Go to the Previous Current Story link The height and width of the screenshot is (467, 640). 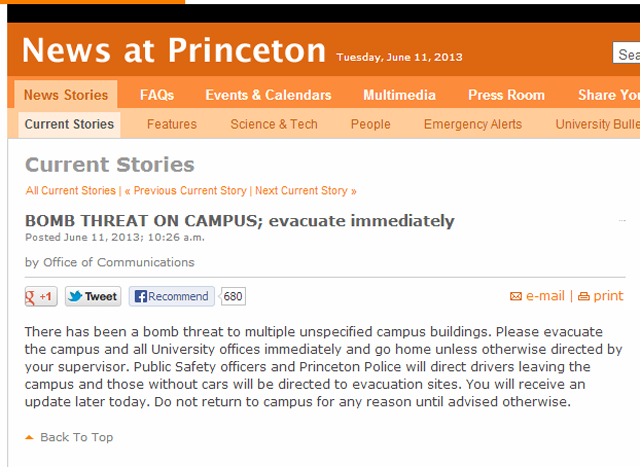click(185, 190)
